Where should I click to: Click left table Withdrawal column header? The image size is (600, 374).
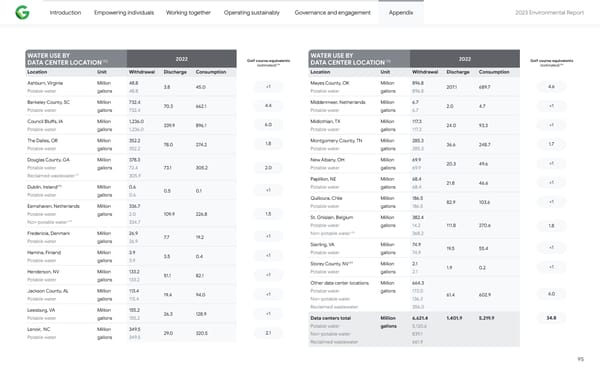click(142, 72)
